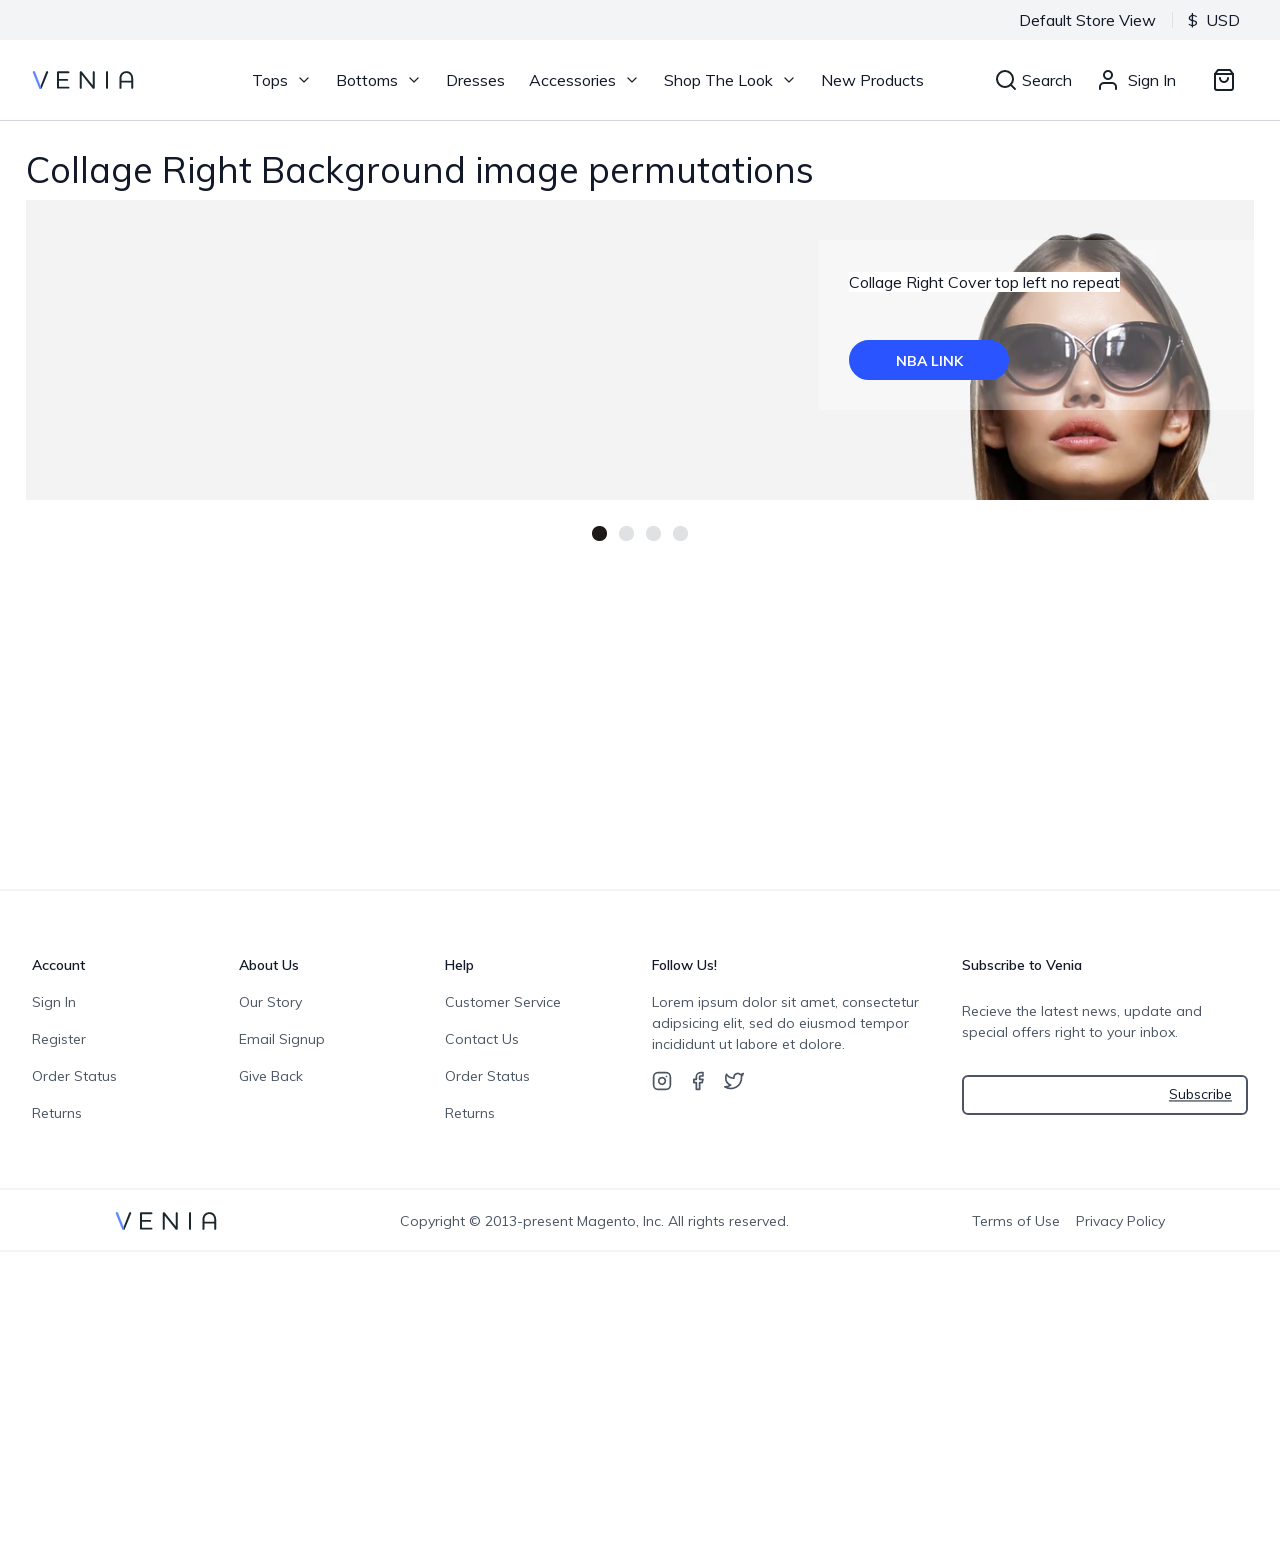Open Customer Service footer link
The image size is (1280, 1564).
point(503,1002)
